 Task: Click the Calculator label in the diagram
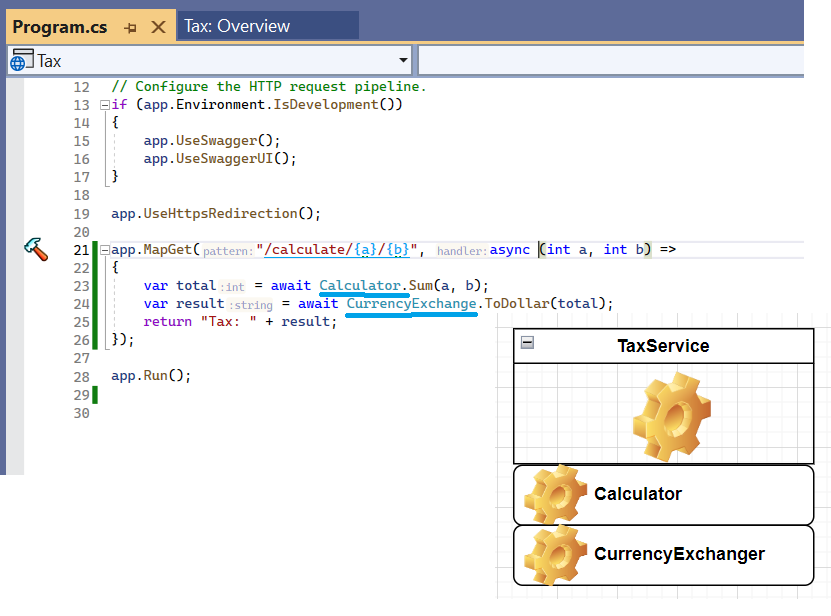(637, 494)
